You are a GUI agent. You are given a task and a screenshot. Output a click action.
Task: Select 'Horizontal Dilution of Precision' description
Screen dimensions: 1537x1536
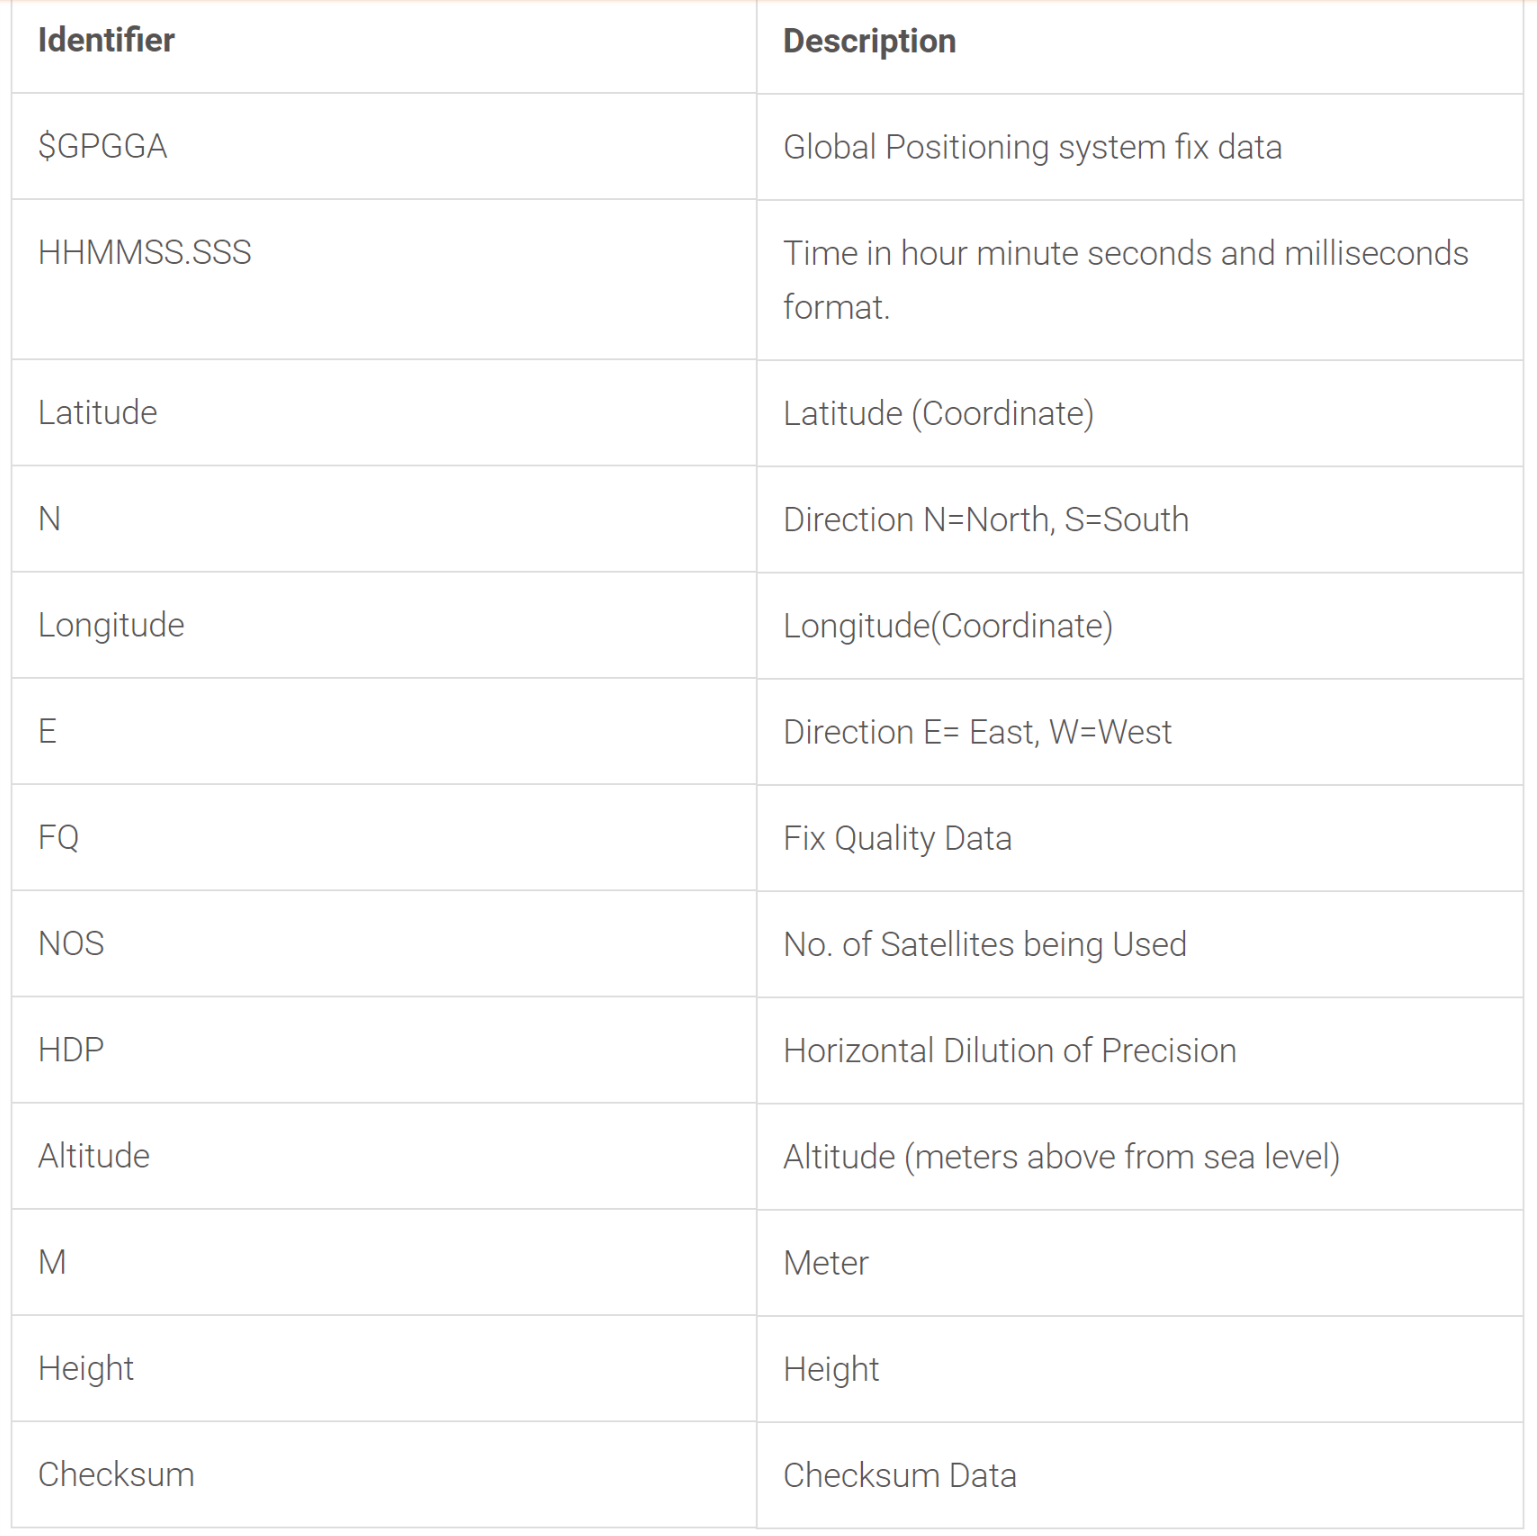coord(1009,1051)
